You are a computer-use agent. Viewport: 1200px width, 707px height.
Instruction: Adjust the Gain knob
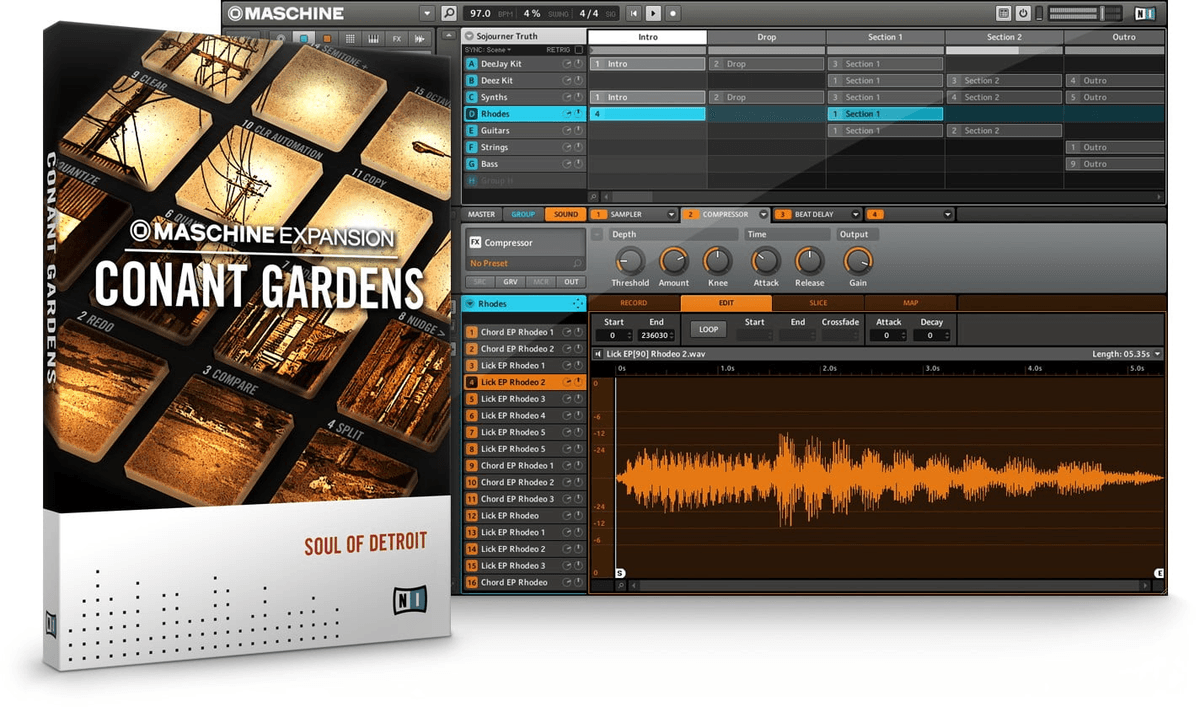pos(858,261)
